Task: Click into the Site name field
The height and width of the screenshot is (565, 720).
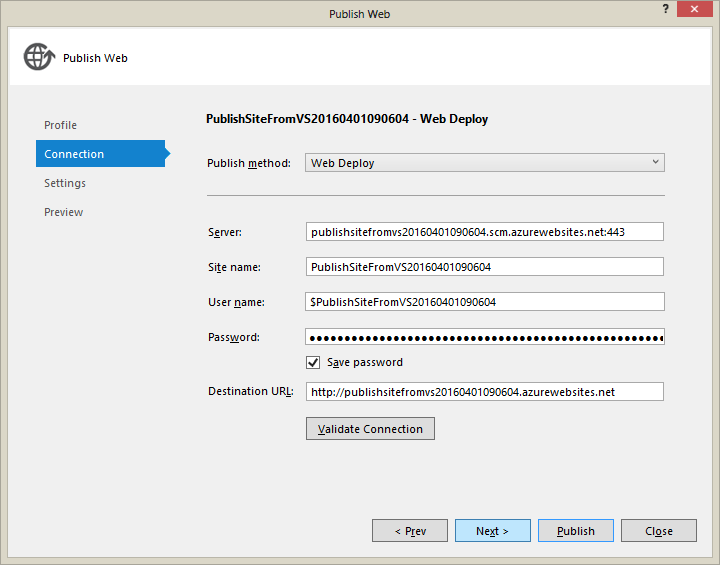Action: coord(485,267)
